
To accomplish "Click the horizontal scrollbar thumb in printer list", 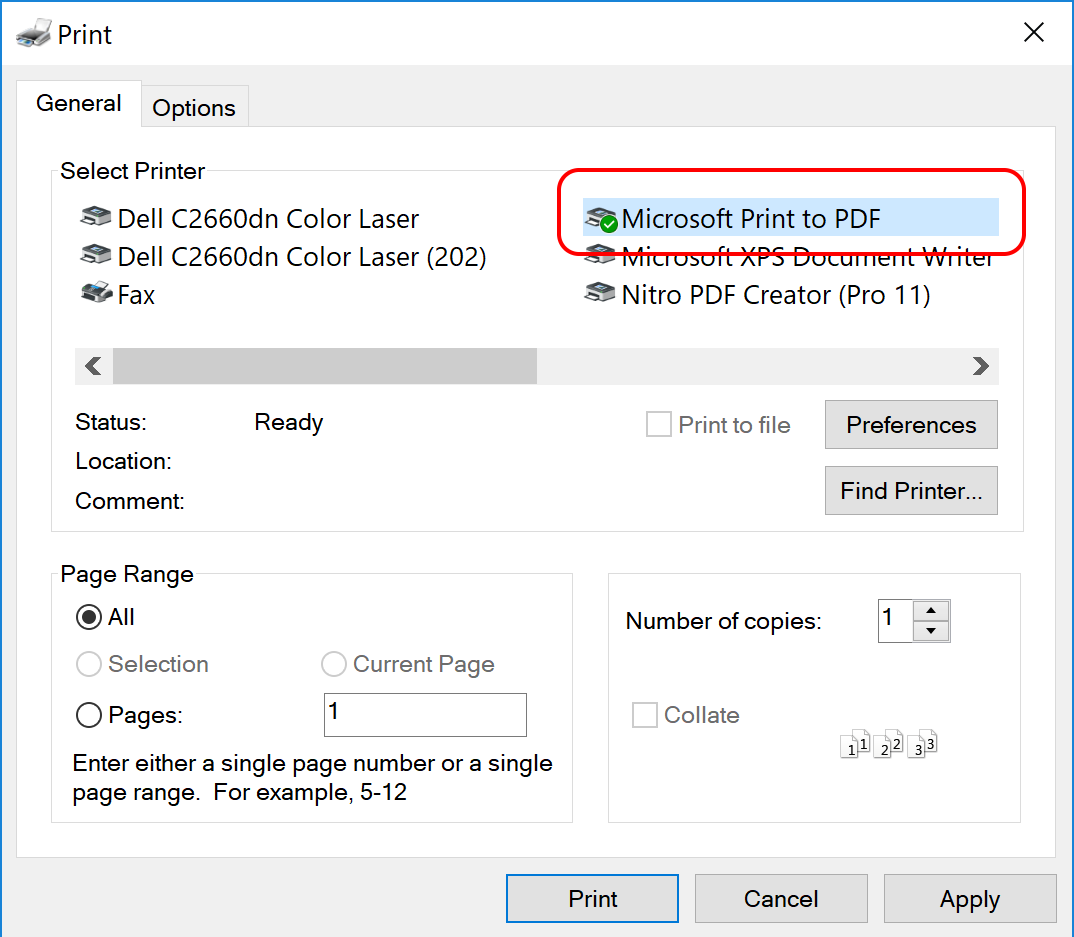I will tap(325, 366).
